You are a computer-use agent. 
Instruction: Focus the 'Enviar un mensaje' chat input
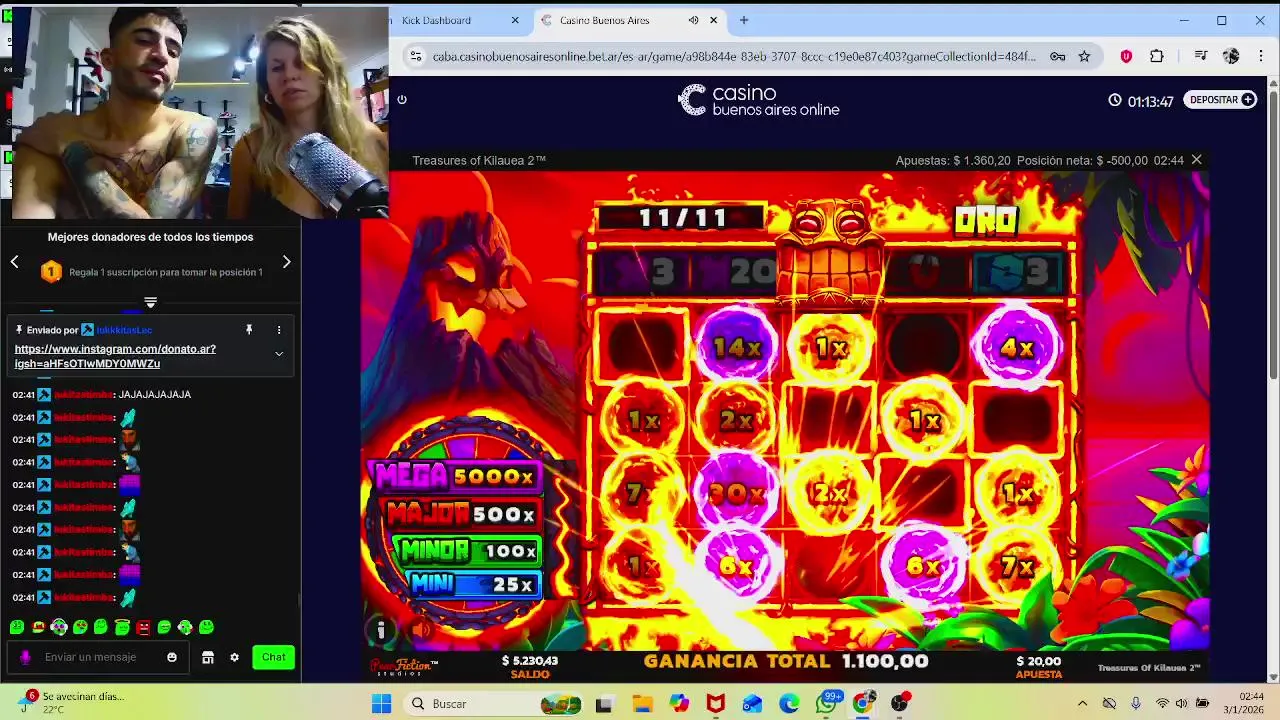pos(98,657)
